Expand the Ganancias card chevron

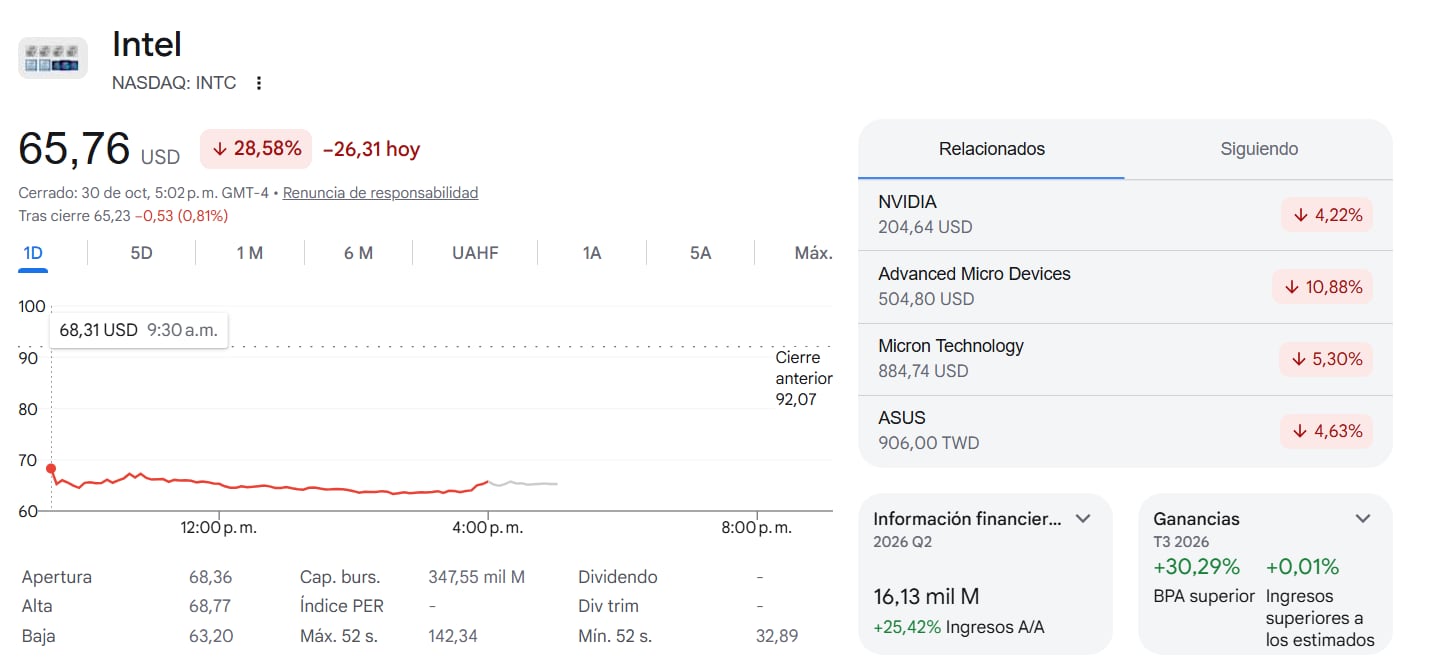[x=1362, y=518]
